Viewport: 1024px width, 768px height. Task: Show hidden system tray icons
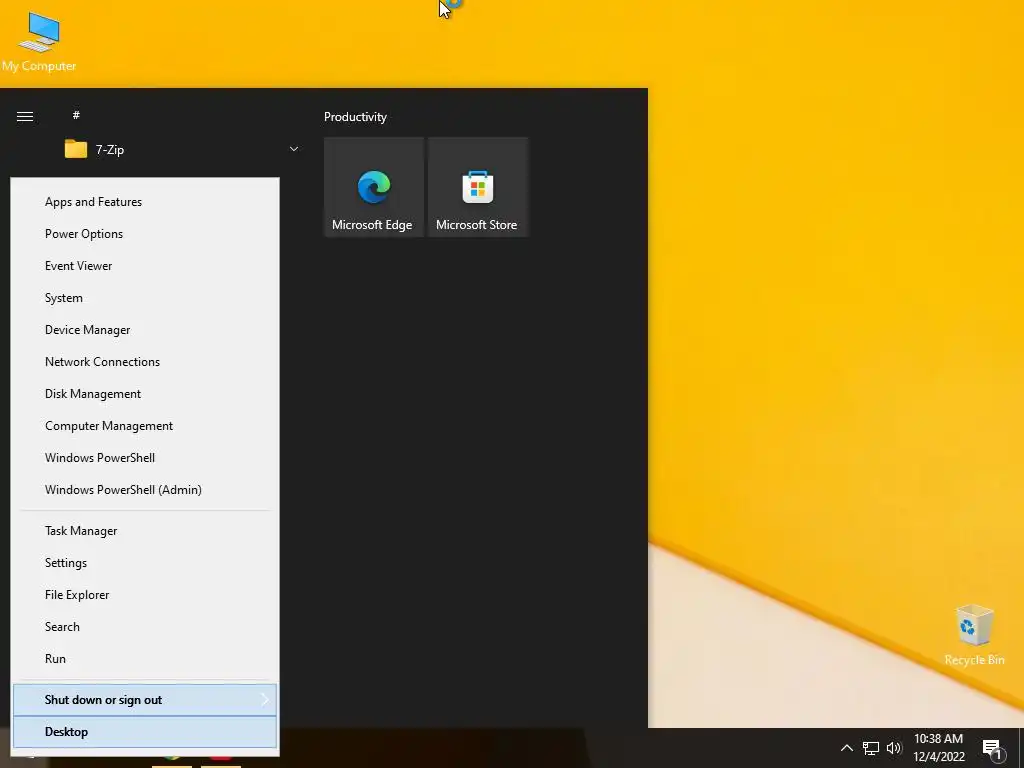(846, 748)
